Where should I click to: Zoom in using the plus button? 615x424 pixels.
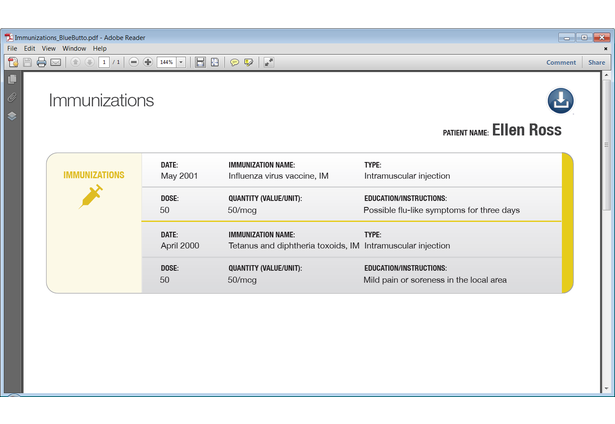[148, 62]
